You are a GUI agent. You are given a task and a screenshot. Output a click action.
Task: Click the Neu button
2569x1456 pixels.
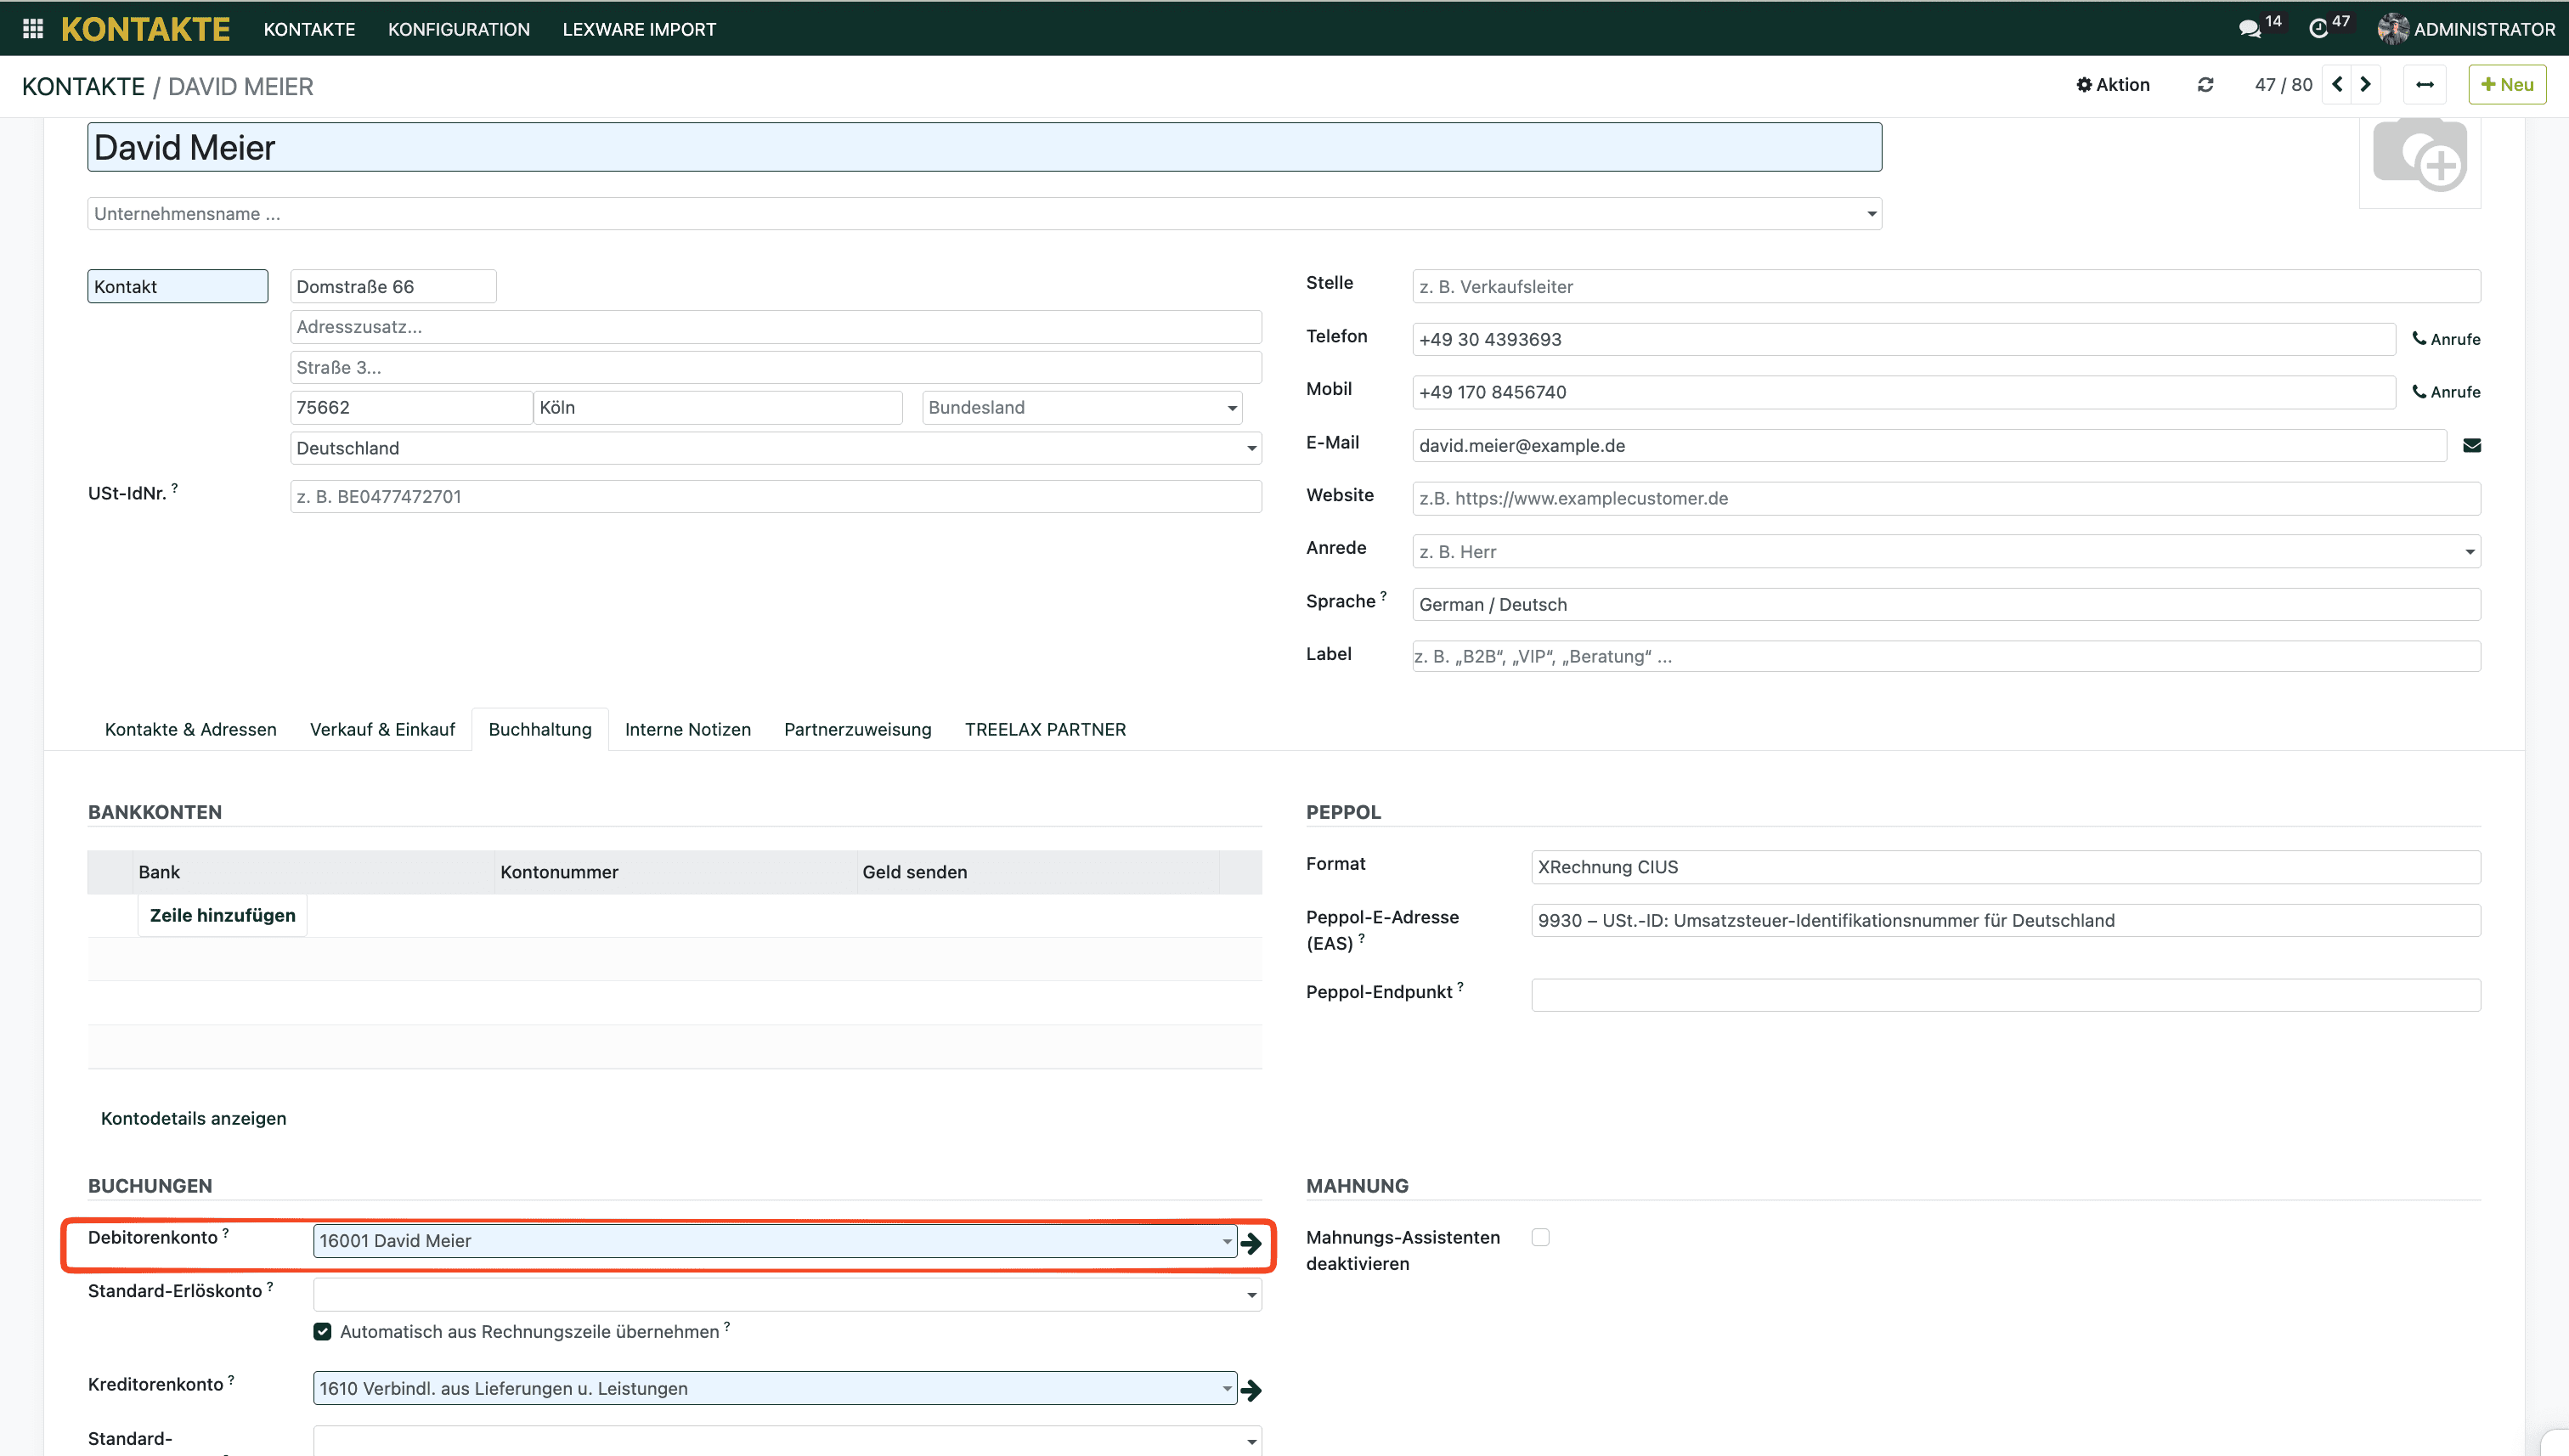click(x=2506, y=85)
